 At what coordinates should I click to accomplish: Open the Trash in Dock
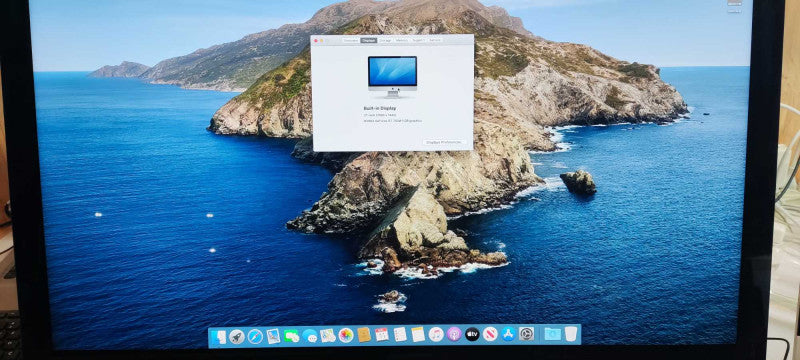[x=570, y=333]
